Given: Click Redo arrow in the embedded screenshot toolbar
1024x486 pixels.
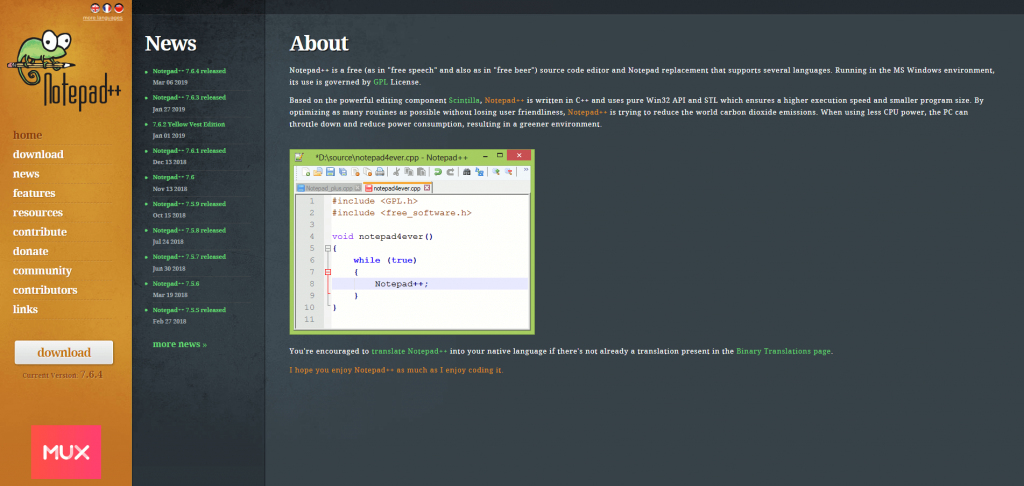Looking at the screenshot, I should point(450,172).
